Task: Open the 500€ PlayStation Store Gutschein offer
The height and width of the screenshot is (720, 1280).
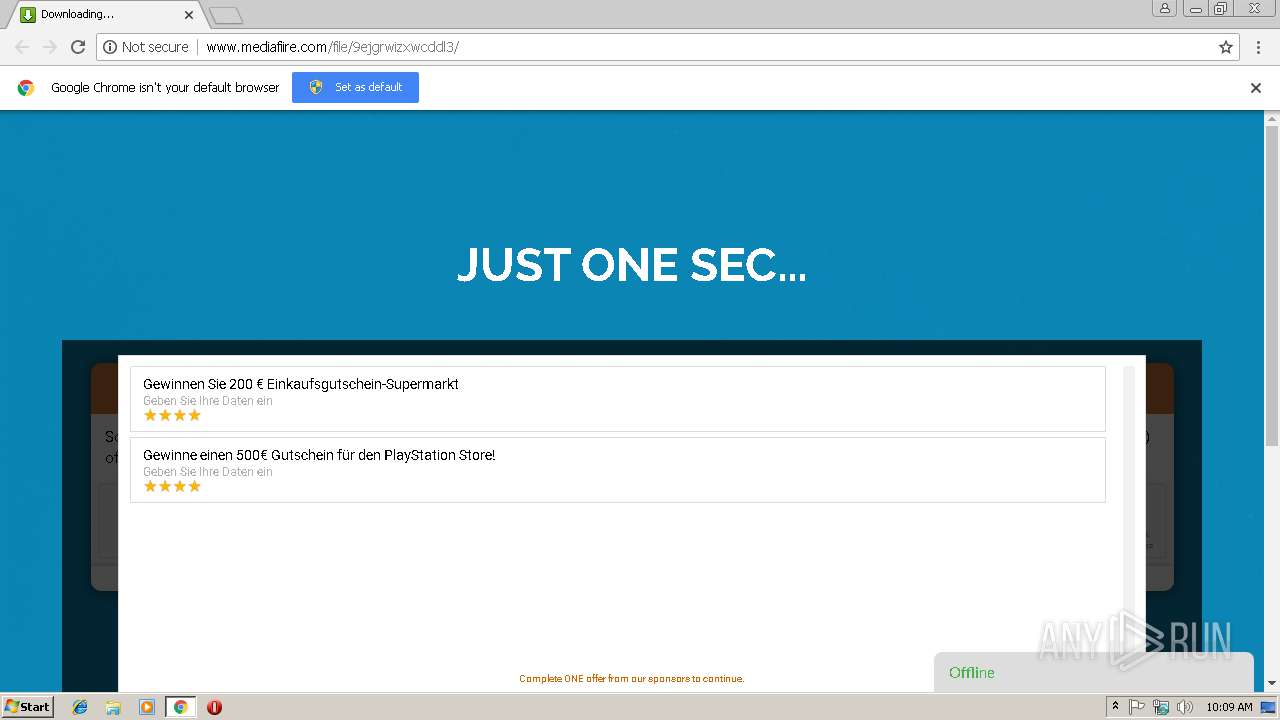Action: click(617, 470)
